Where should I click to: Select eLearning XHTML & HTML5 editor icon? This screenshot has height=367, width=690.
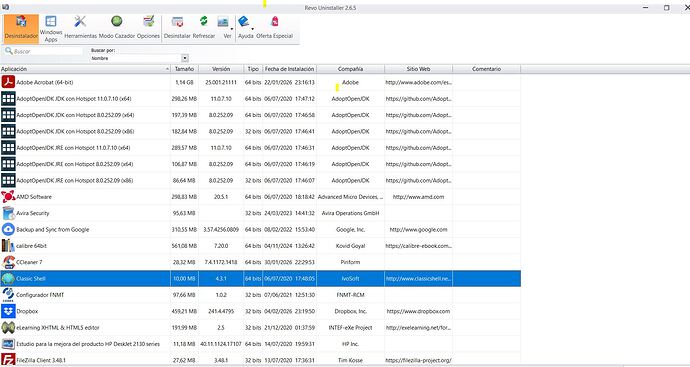pos(8,327)
